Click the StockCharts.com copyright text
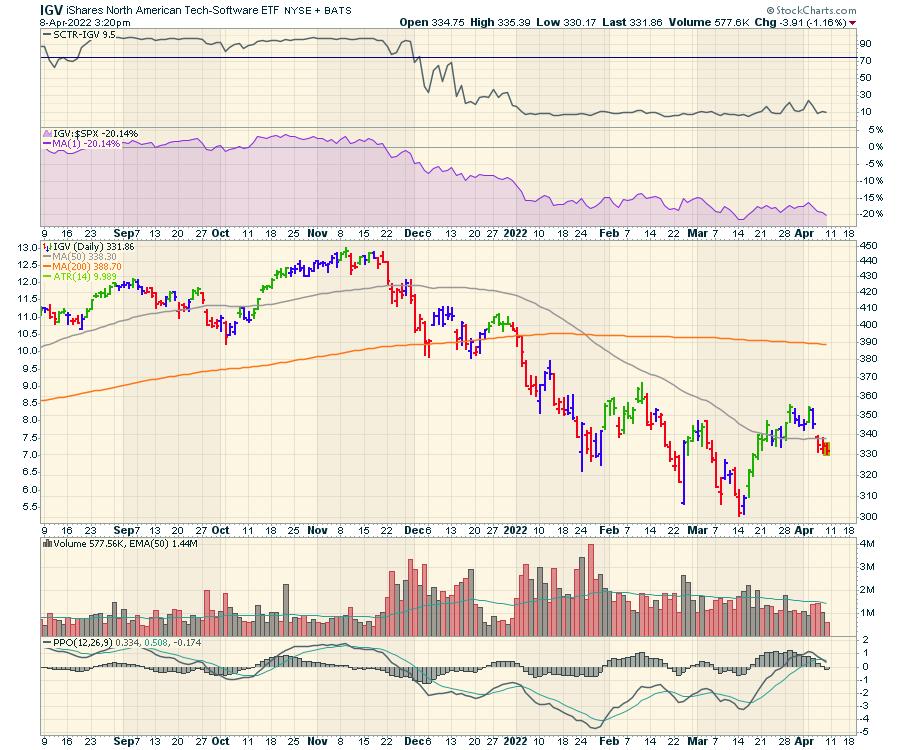This screenshot has width=900, height=750. [x=812, y=10]
